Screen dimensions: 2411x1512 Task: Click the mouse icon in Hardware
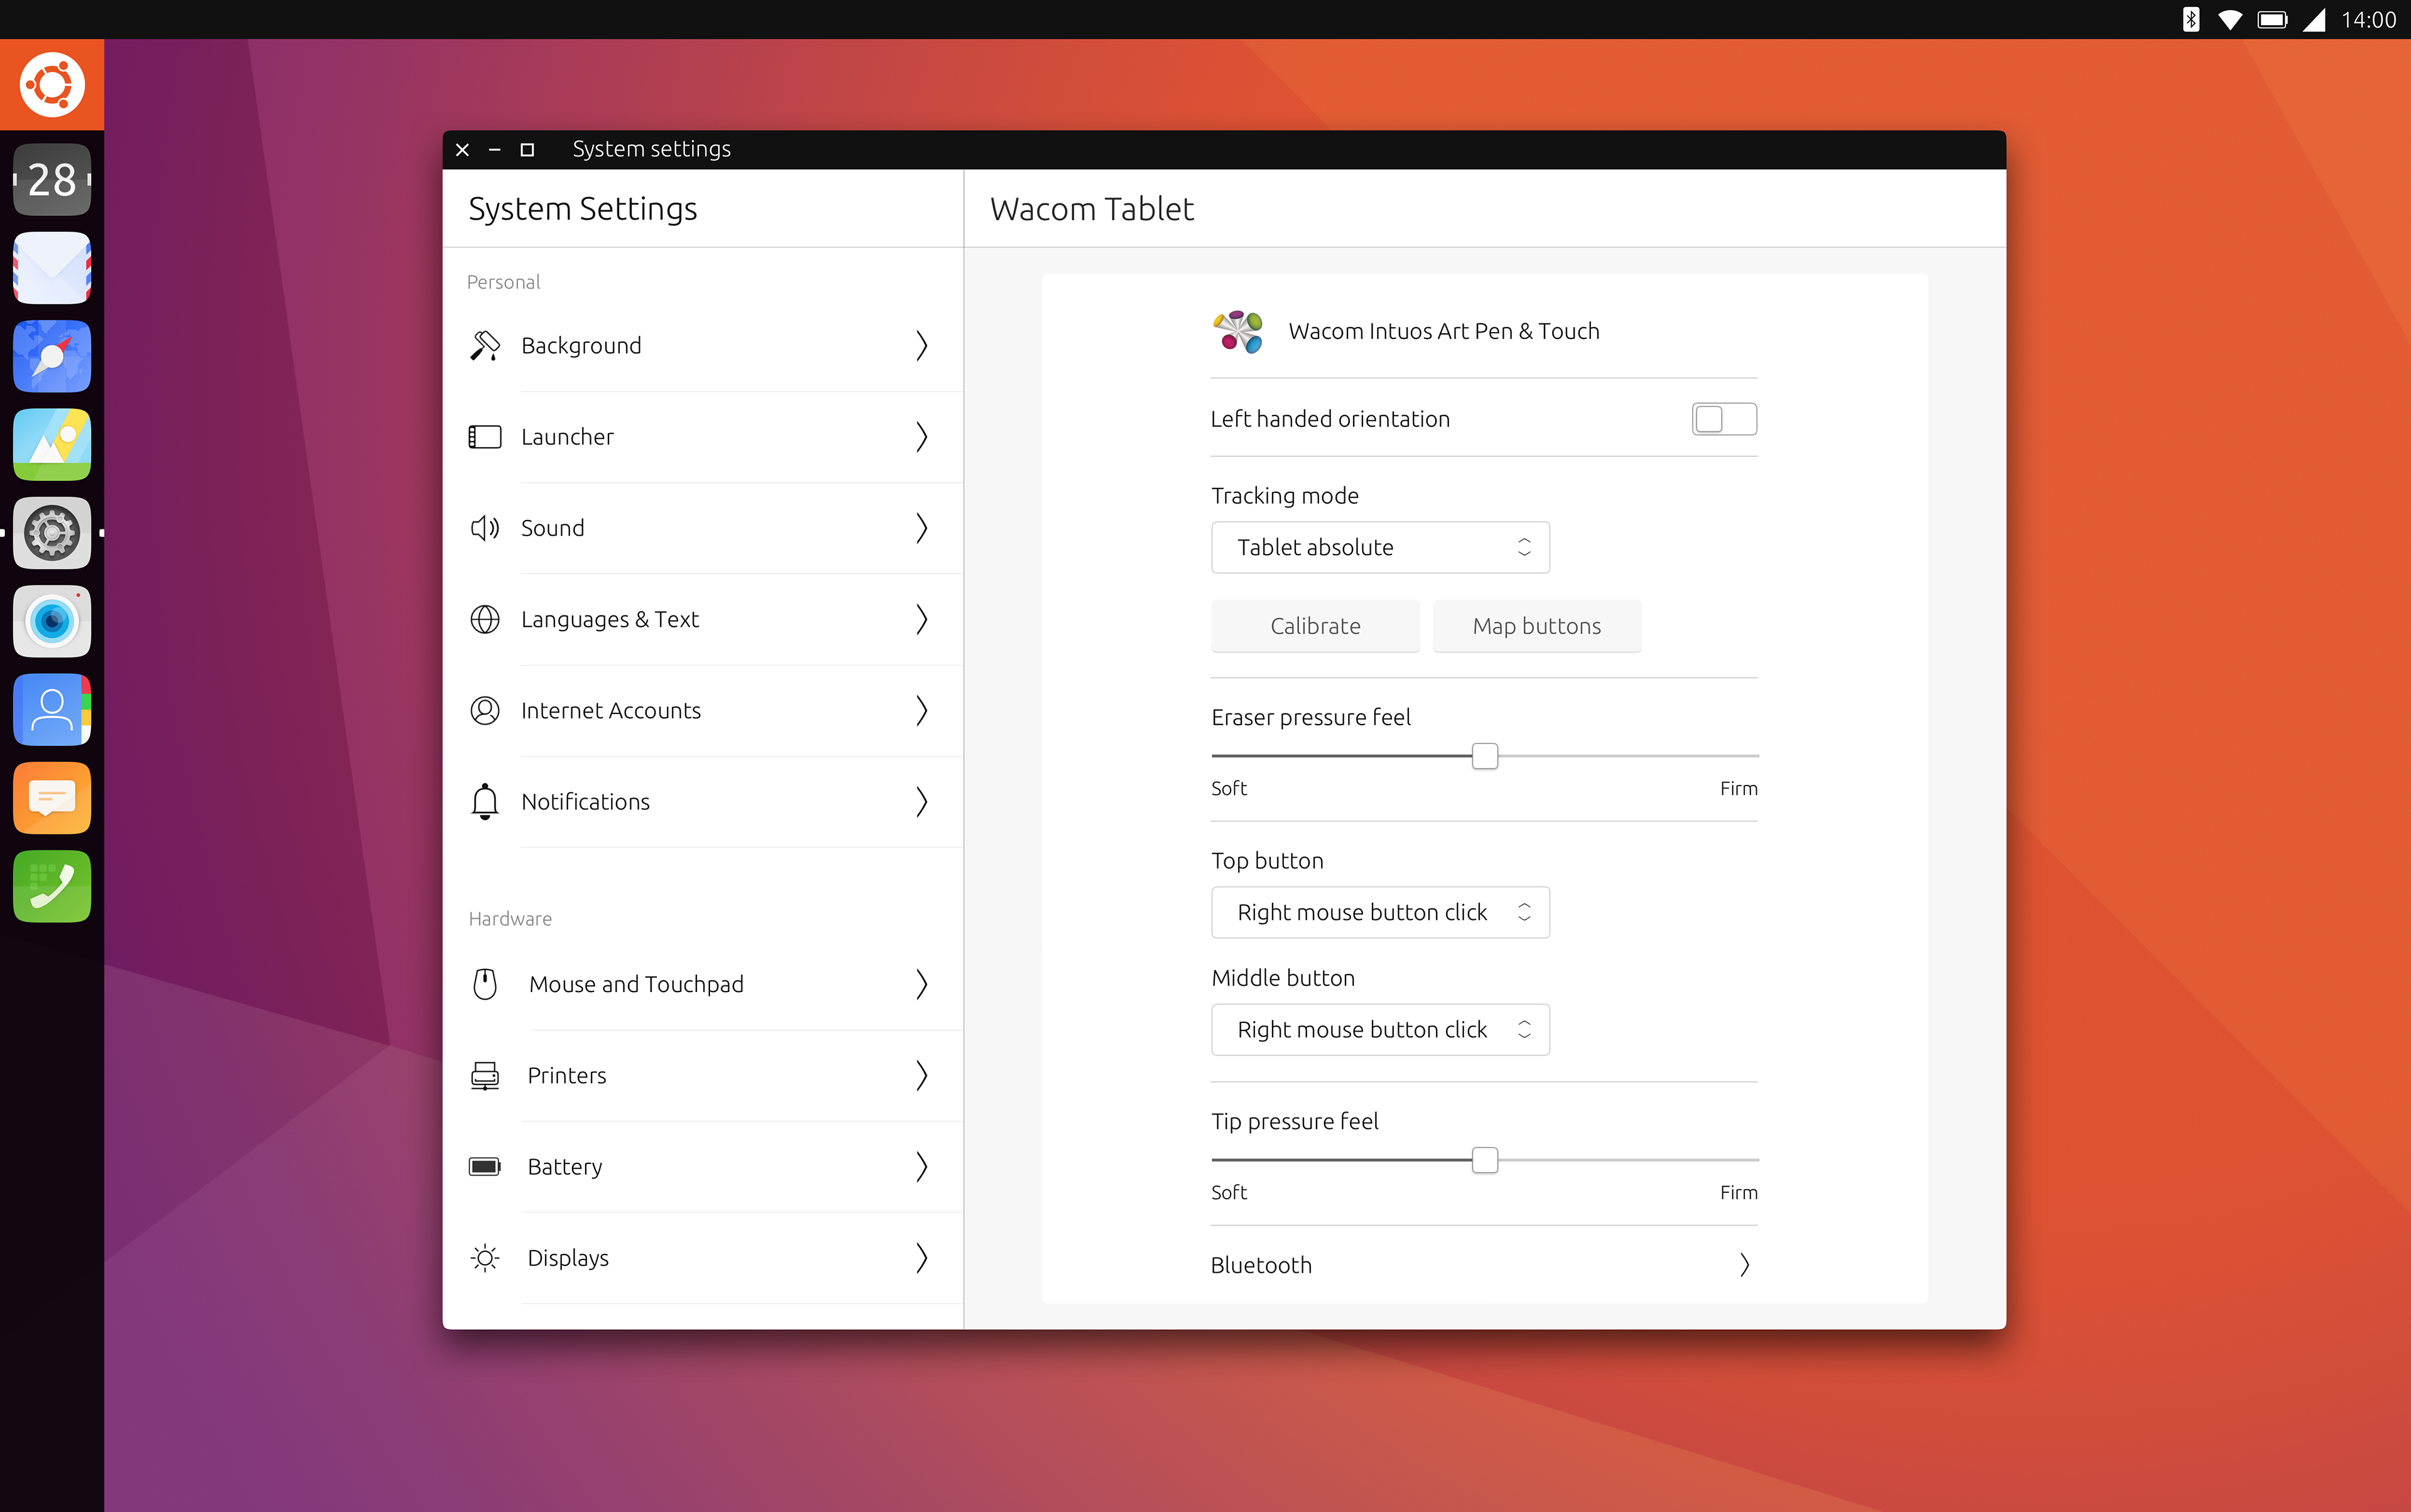click(x=485, y=984)
